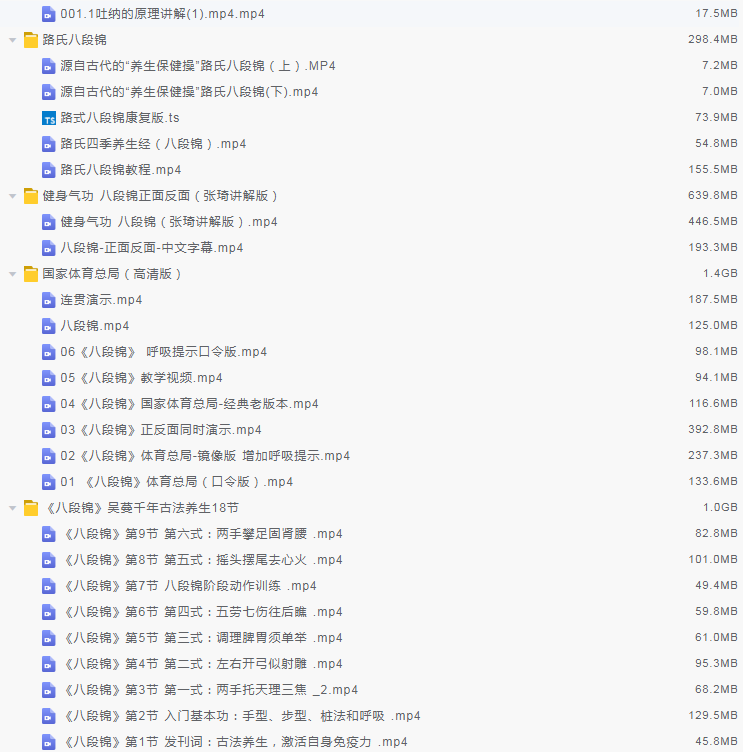Viewport: 743px width, 752px height.
Task: Collapse the 健身气功 八段锦正面反面 folder arrow
Action: (x=12, y=196)
